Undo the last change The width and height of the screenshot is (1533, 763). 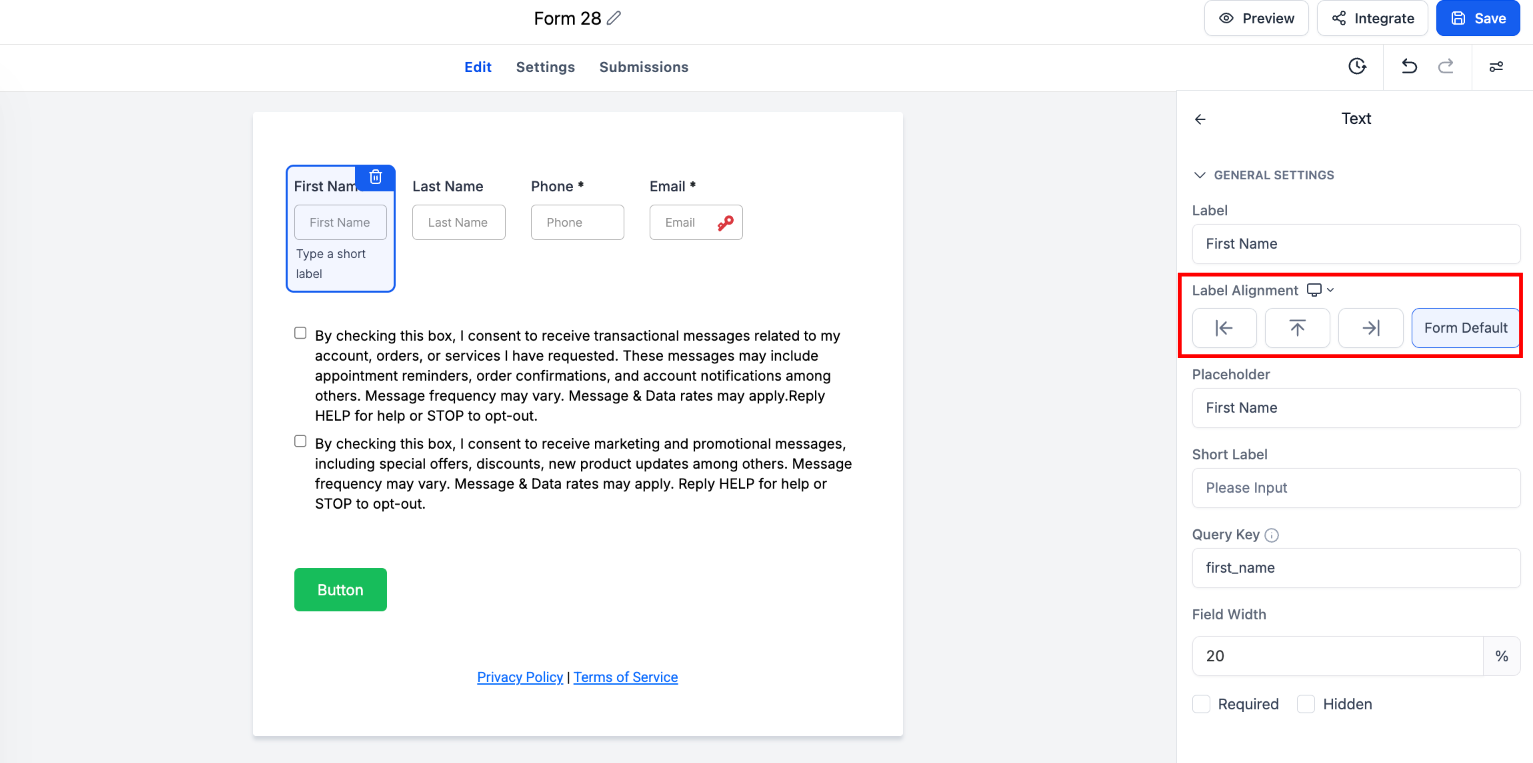[x=1409, y=67]
